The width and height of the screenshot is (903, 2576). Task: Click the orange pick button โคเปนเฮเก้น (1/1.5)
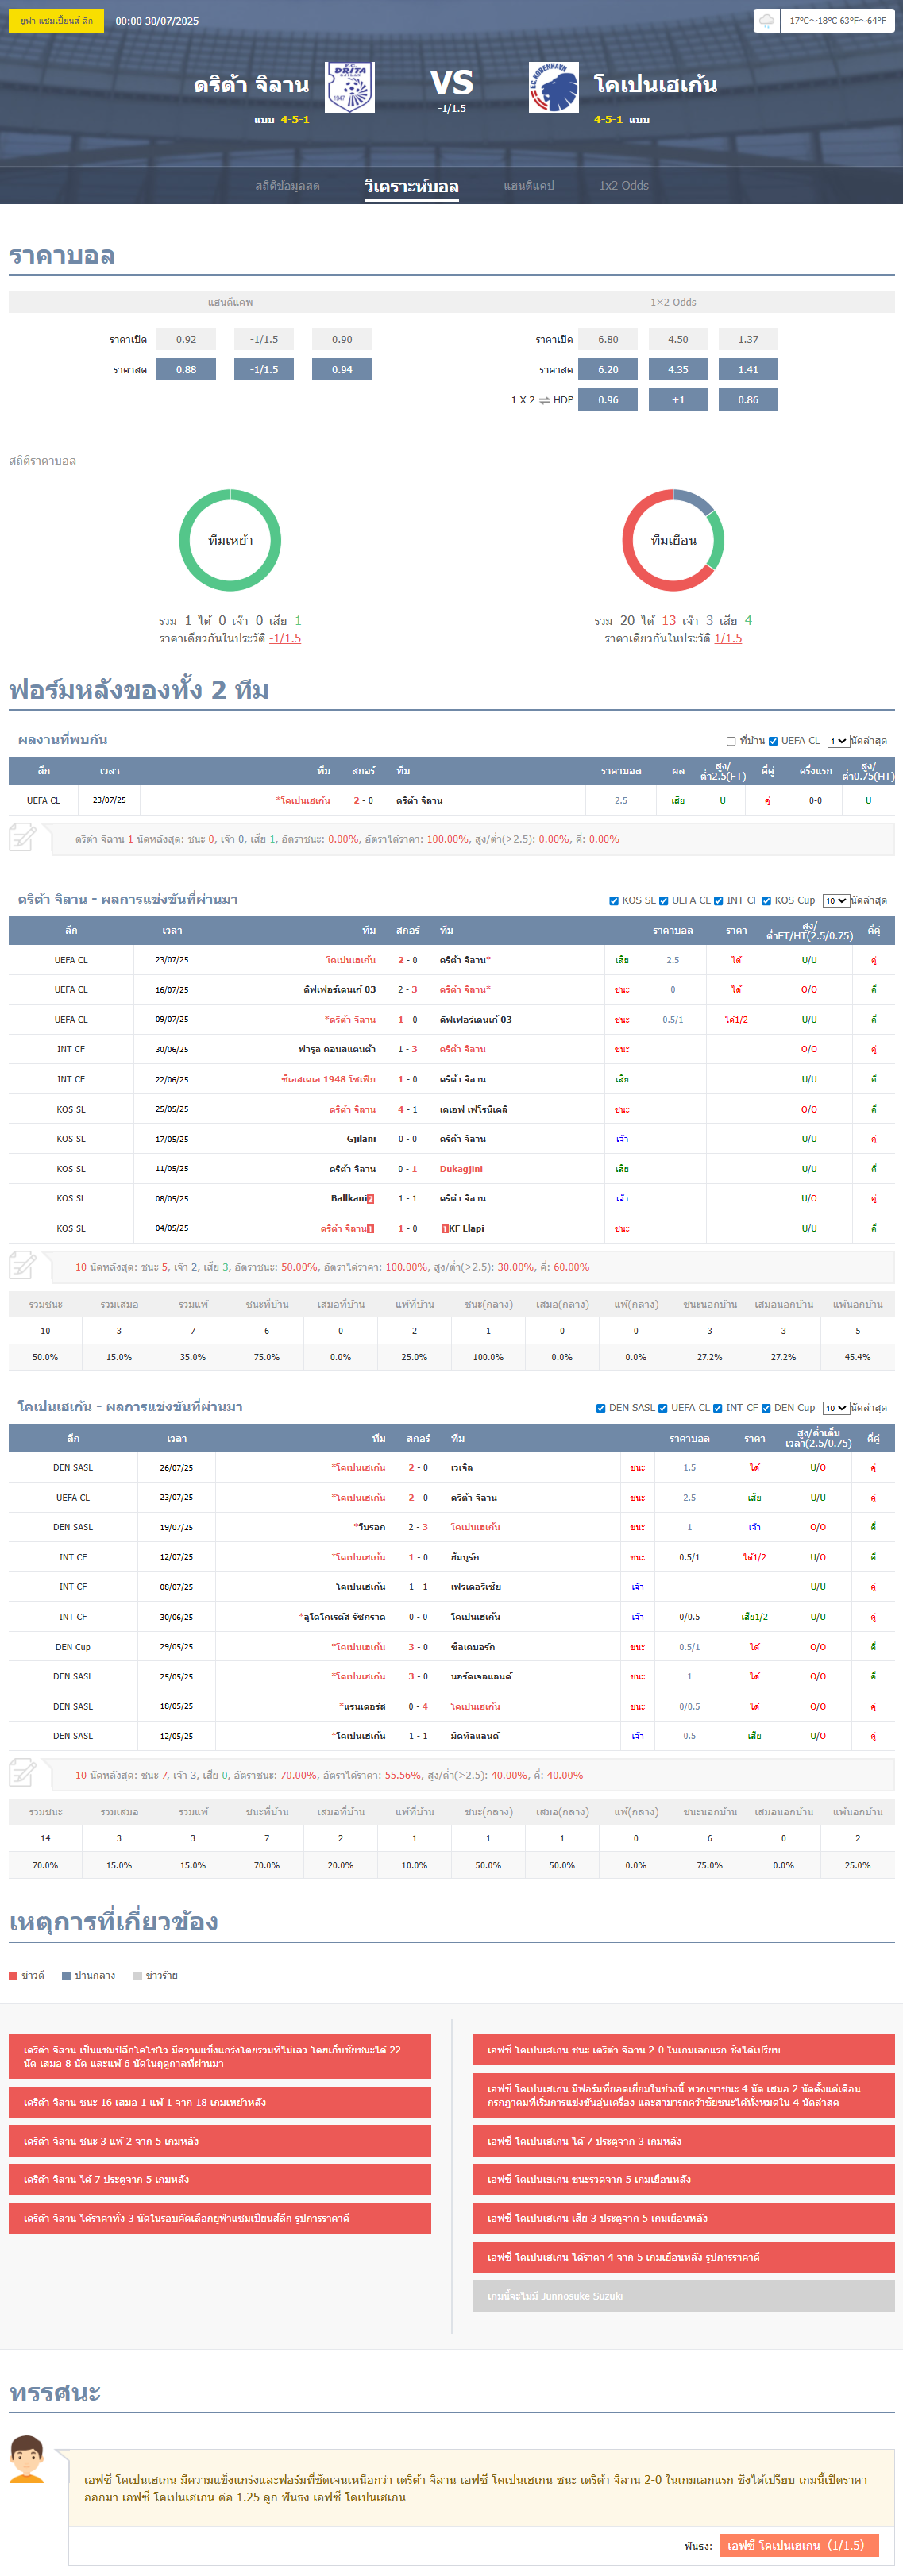tap(799, 2545)
